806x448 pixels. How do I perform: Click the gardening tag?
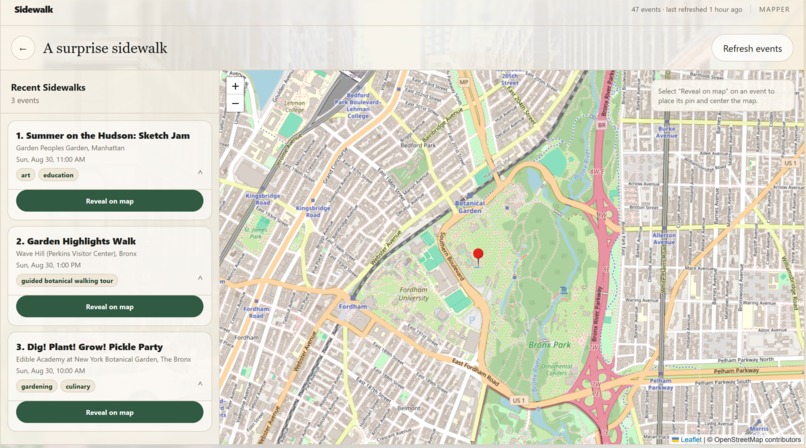point(36,386)
